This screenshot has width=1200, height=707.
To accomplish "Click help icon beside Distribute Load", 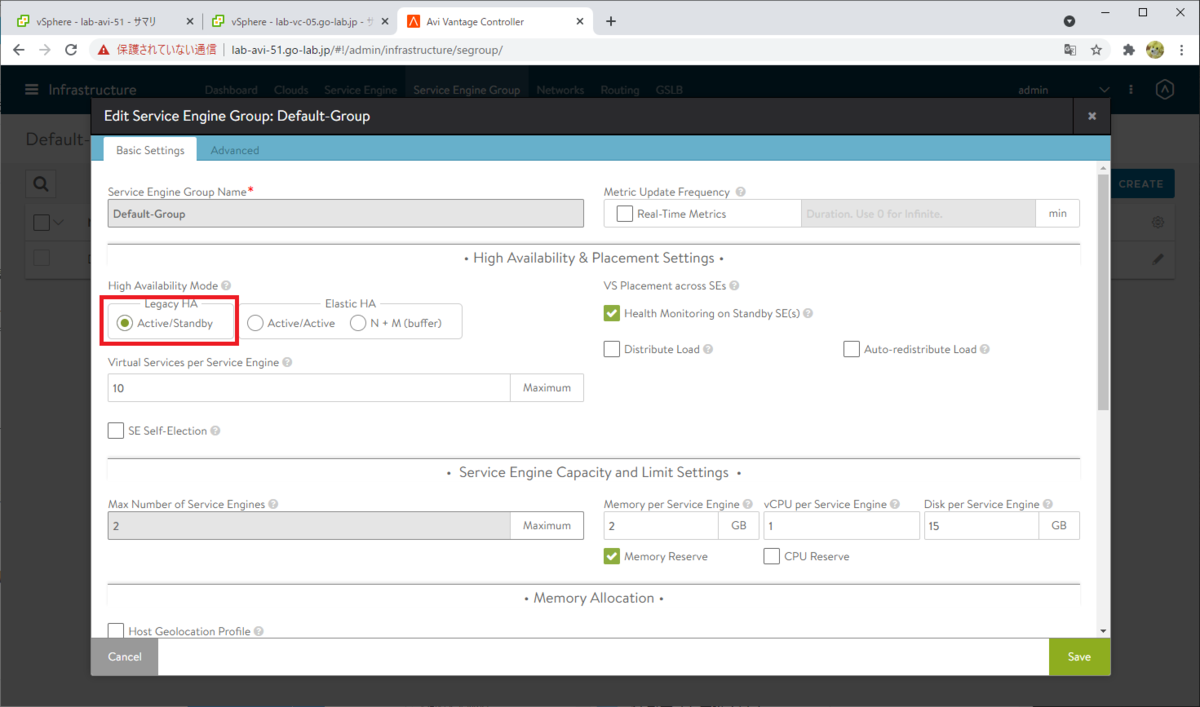I will (x=708, y=350).
